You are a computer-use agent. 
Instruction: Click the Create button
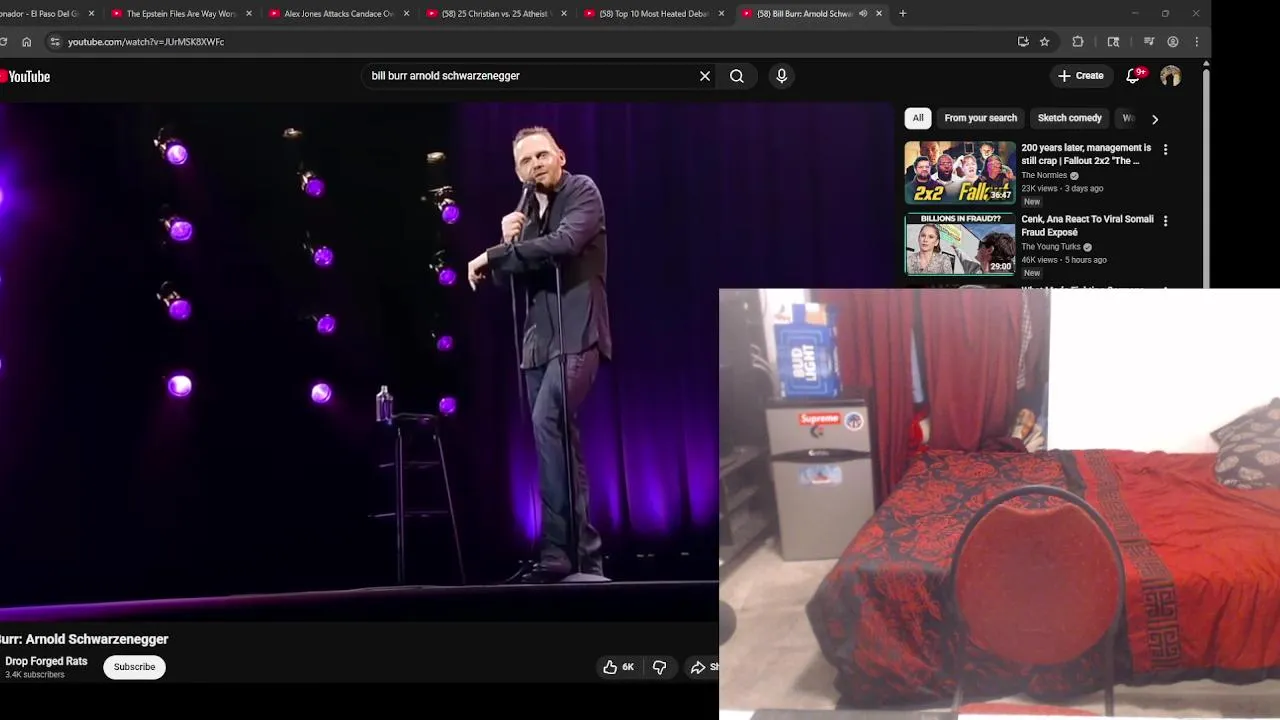point(1080,76)
